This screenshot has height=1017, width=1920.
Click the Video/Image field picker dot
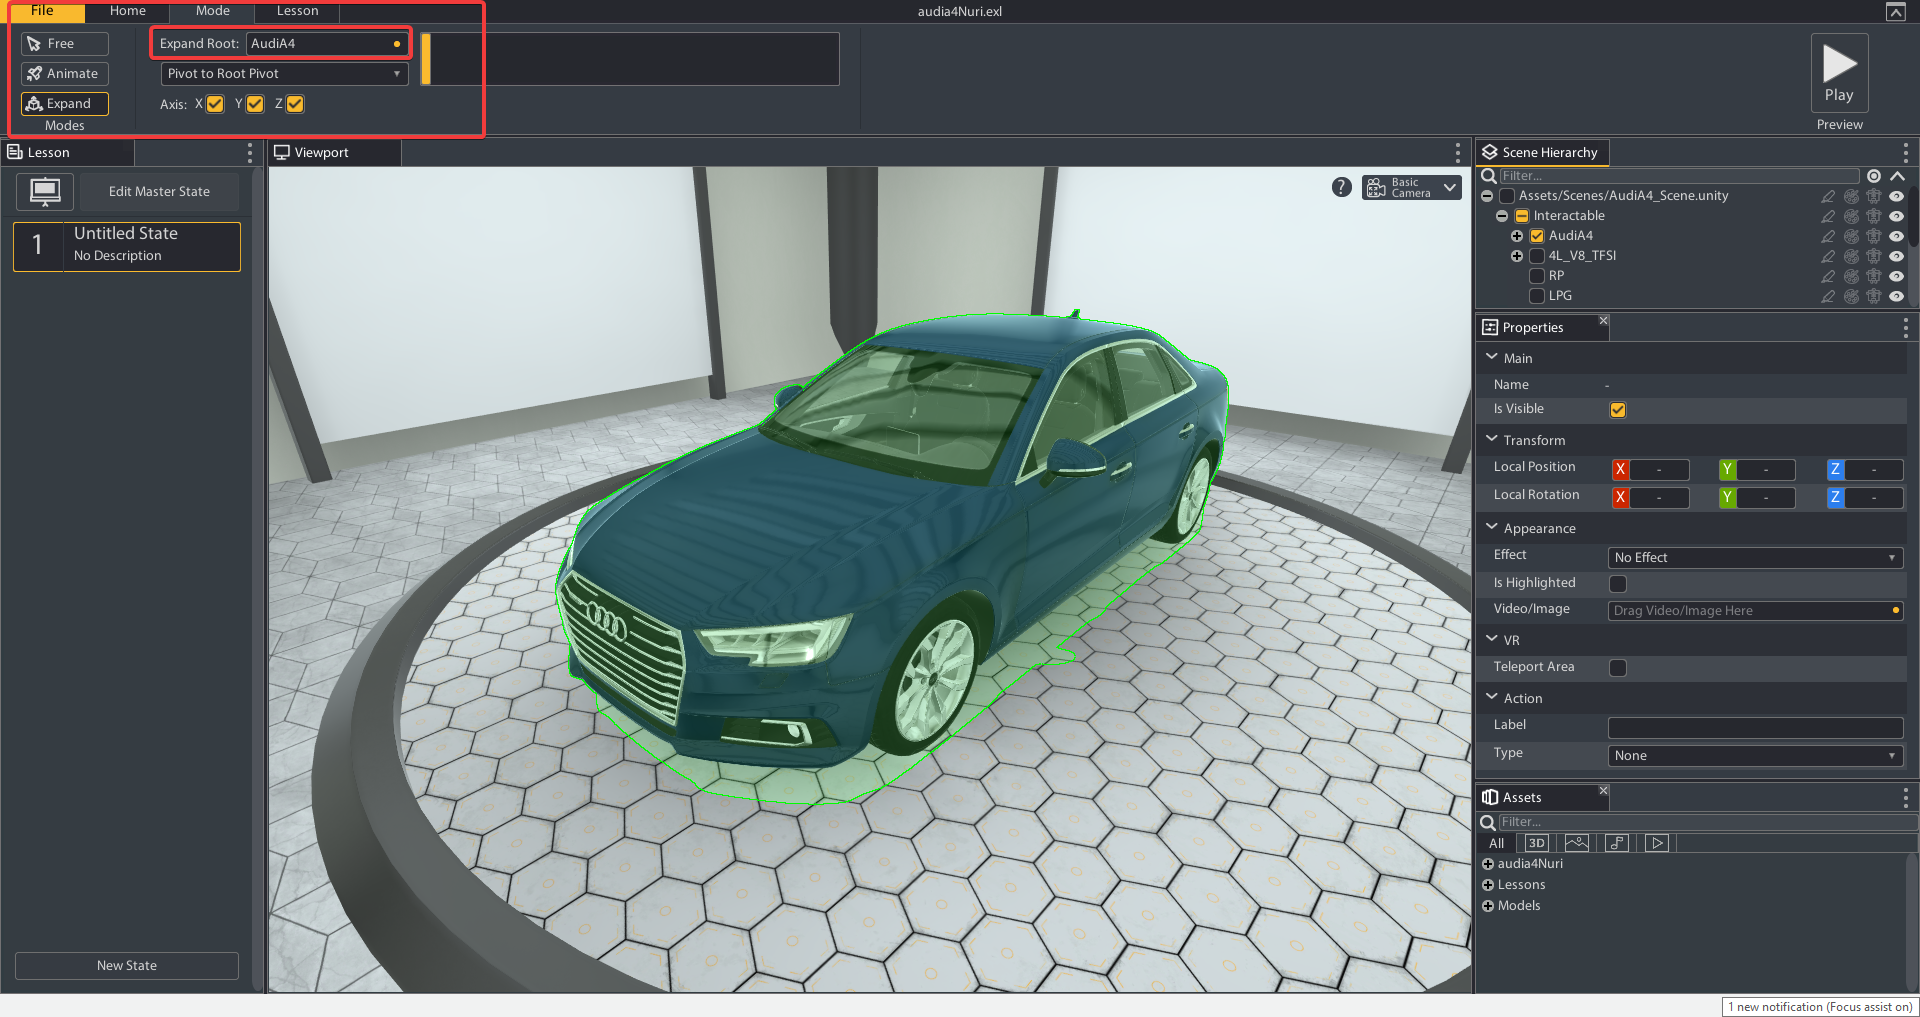[1895, 610]
